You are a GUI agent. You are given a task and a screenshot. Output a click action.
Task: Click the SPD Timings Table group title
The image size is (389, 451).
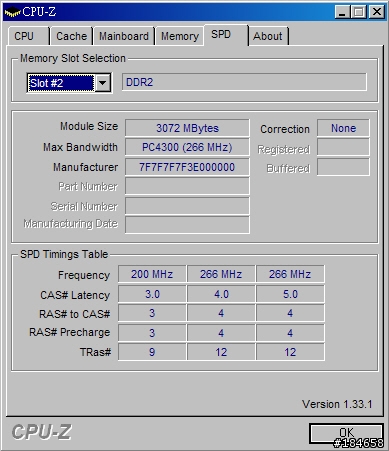coord(64,254)
